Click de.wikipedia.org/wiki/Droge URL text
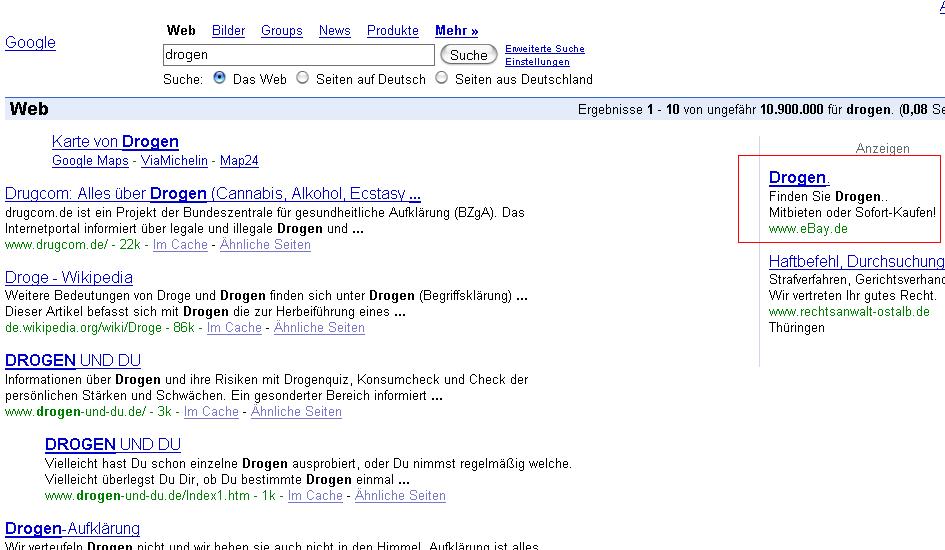Screen dimensions: 945x550 83,328
